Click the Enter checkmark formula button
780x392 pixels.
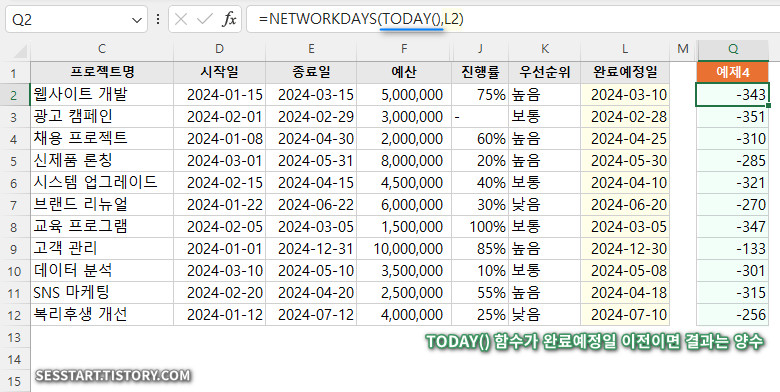click(204, 19)
